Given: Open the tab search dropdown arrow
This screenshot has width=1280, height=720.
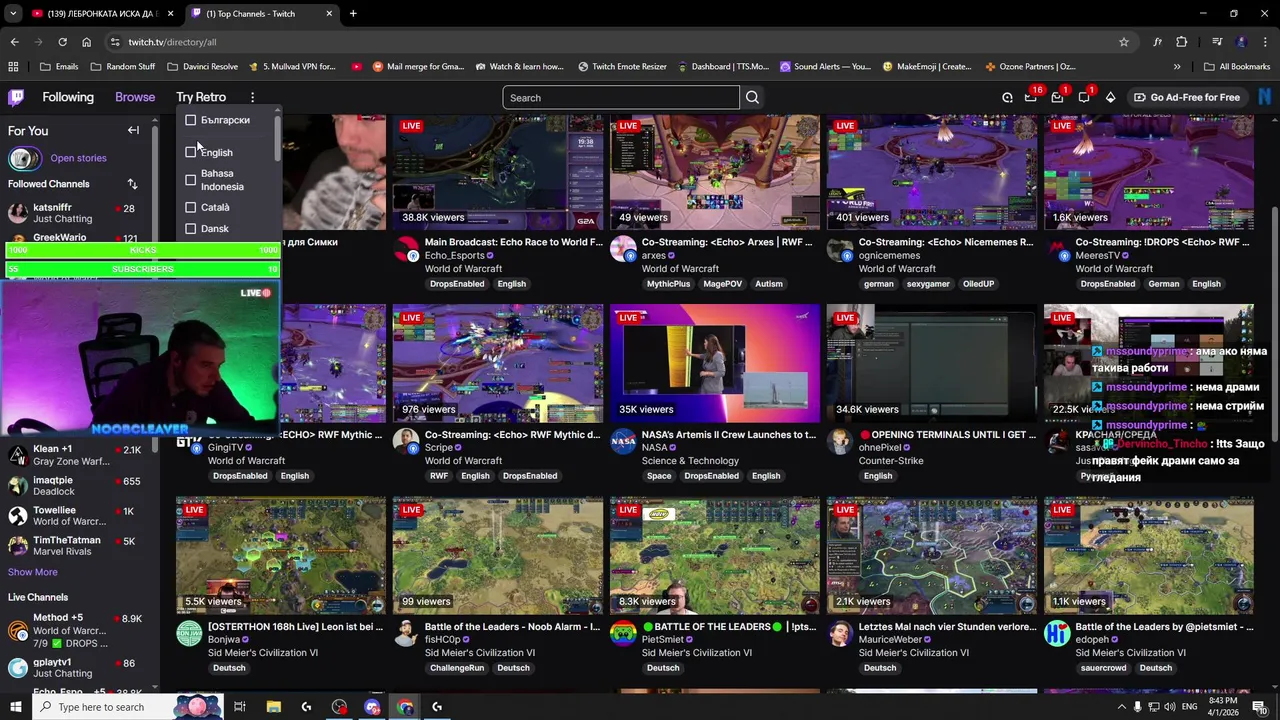Looking at the screenshot, I should tap(13, 14).
